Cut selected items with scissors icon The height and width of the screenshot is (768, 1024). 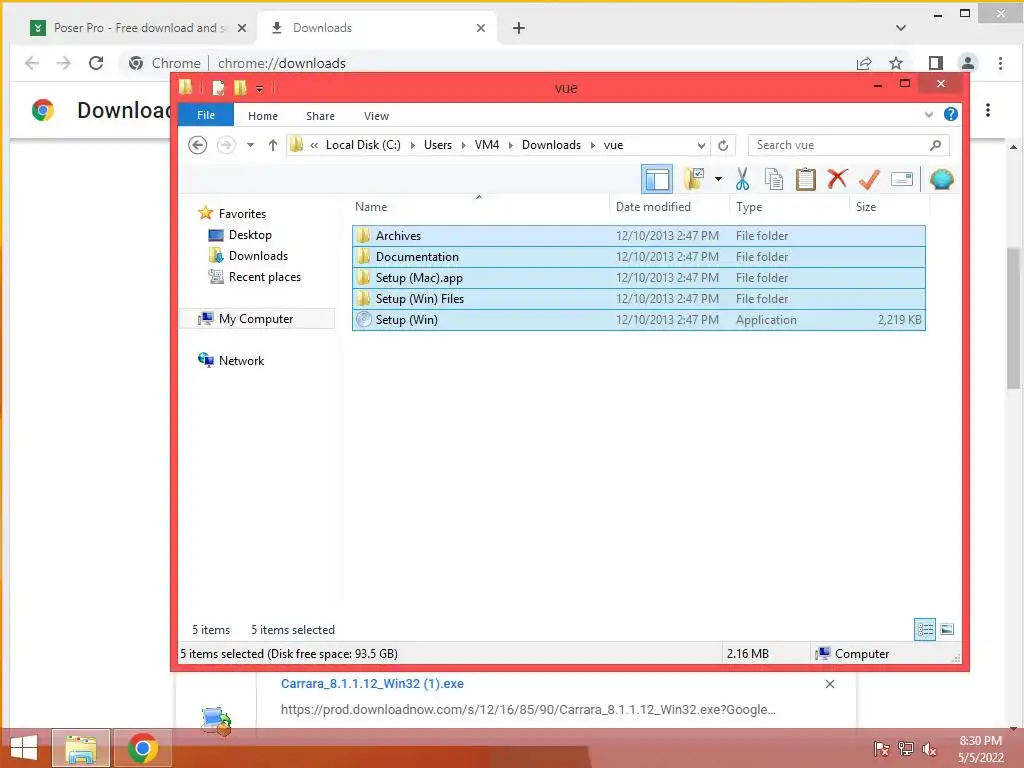[x=742, y=179]
